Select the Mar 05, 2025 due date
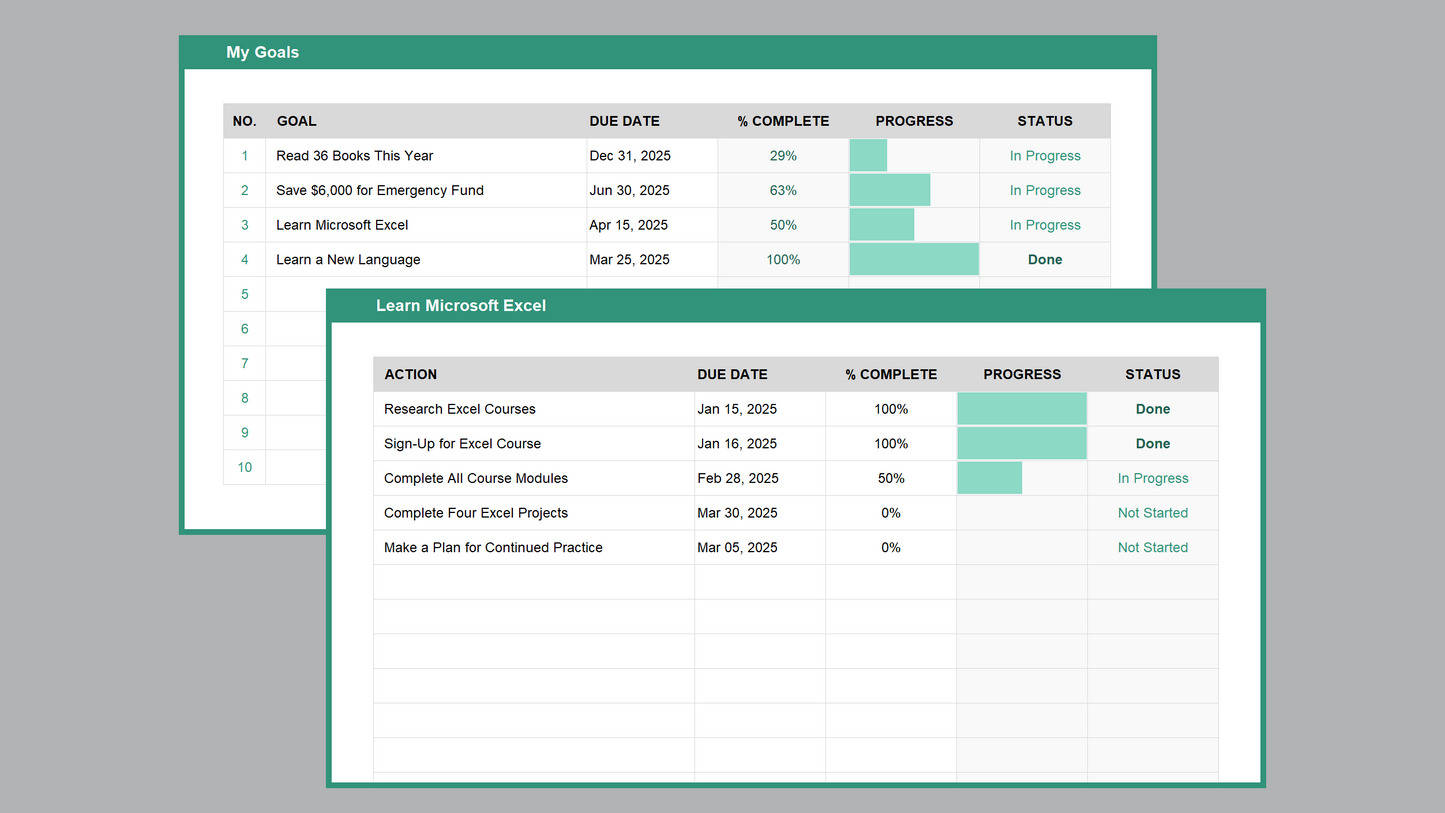Screen dimensions: 1445x813 (x=737, y=548)
